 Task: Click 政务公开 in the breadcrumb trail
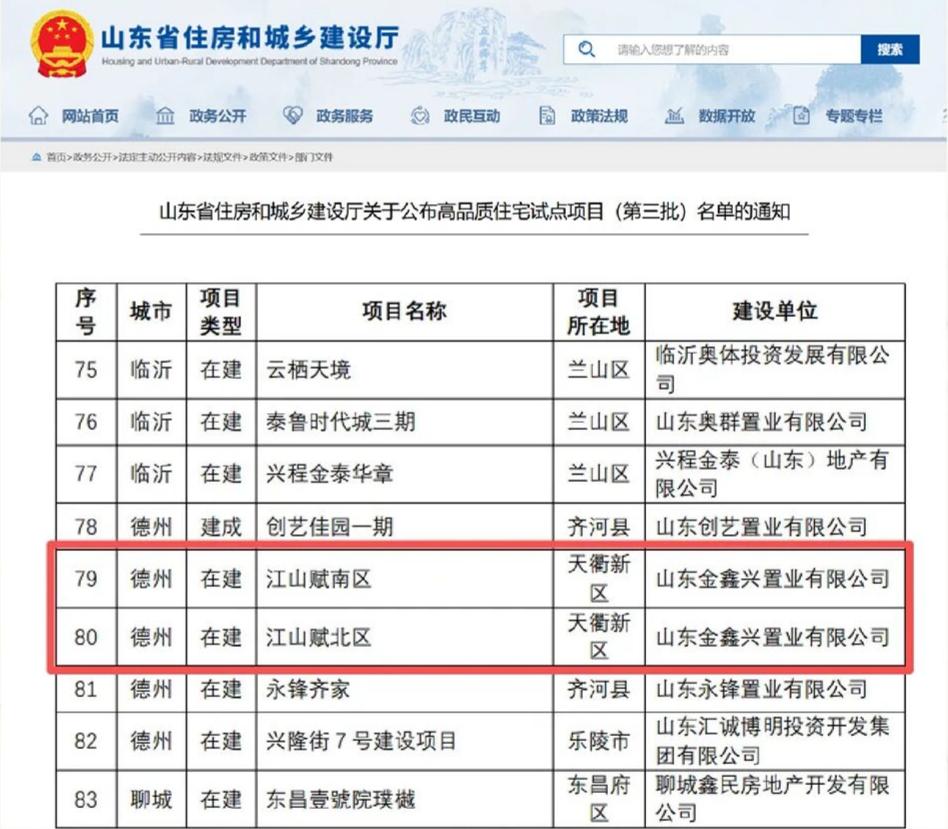pos(93,157)
